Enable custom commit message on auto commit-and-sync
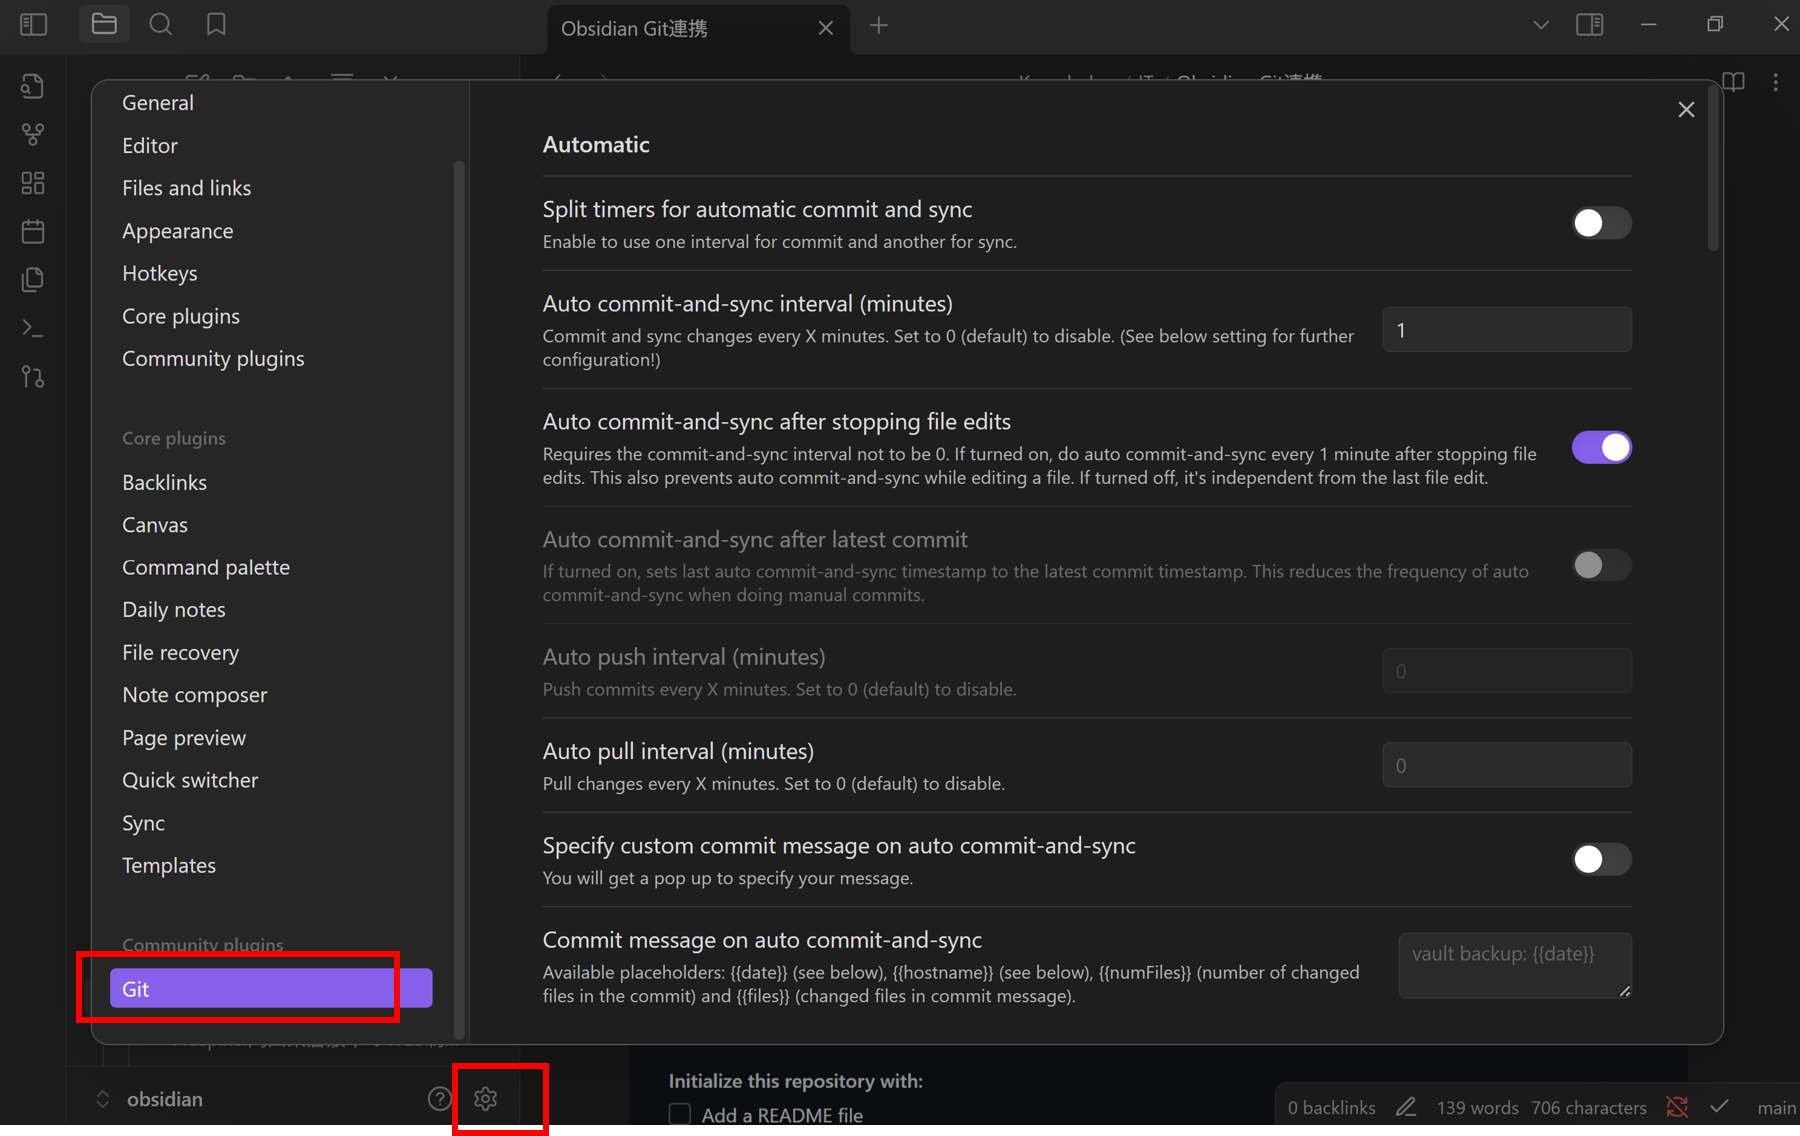This screenshot has height=1136, width=1800. [1601, 859]
